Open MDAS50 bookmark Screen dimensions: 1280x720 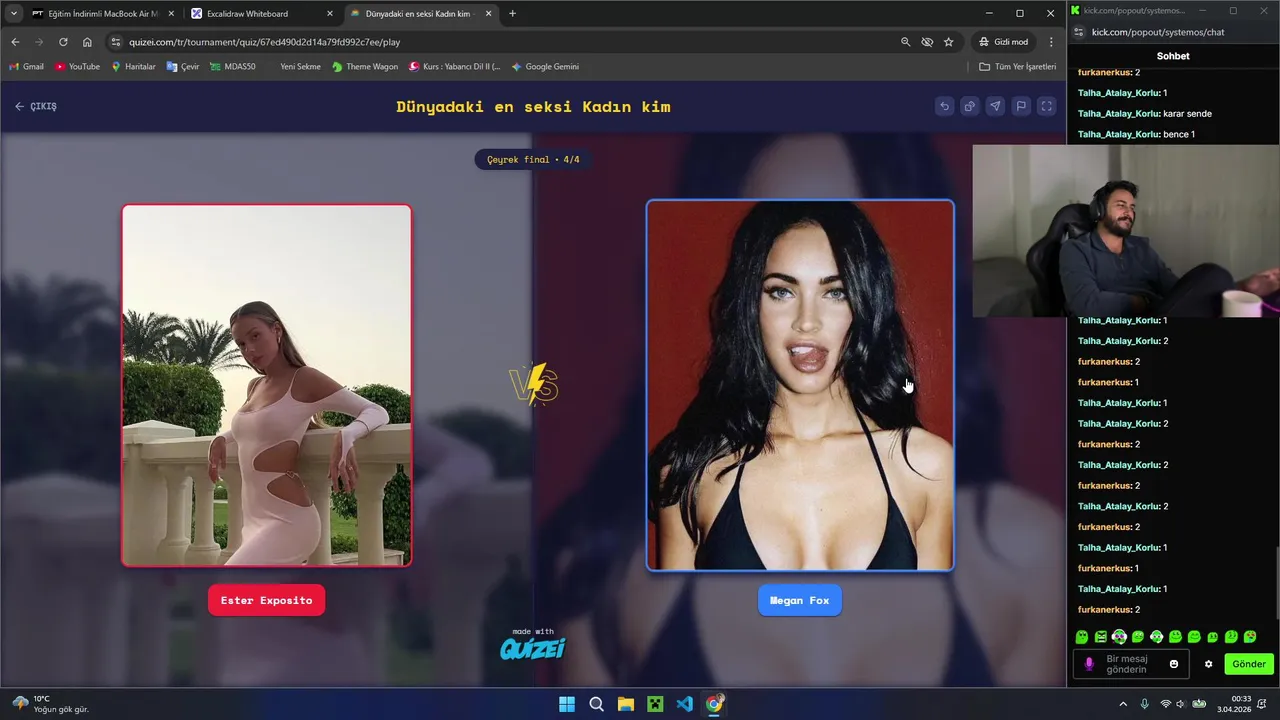(x=232, y=67)
